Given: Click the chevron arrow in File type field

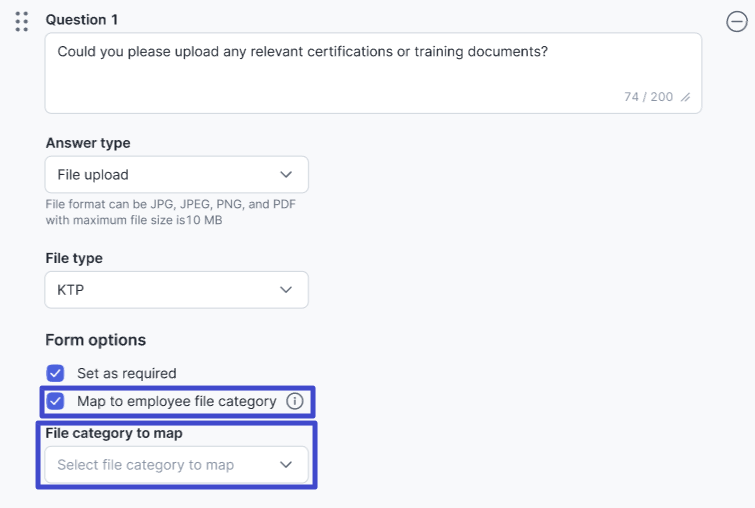Looking at the screenshot, I should [286, 290].
